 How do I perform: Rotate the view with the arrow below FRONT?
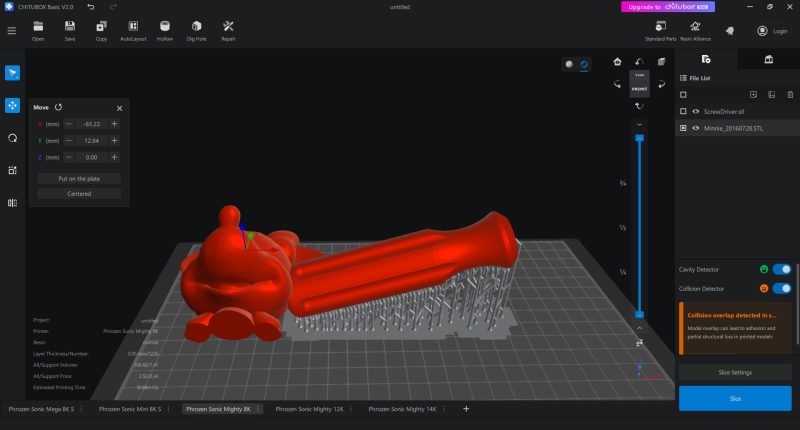click(x=639, y=106)
